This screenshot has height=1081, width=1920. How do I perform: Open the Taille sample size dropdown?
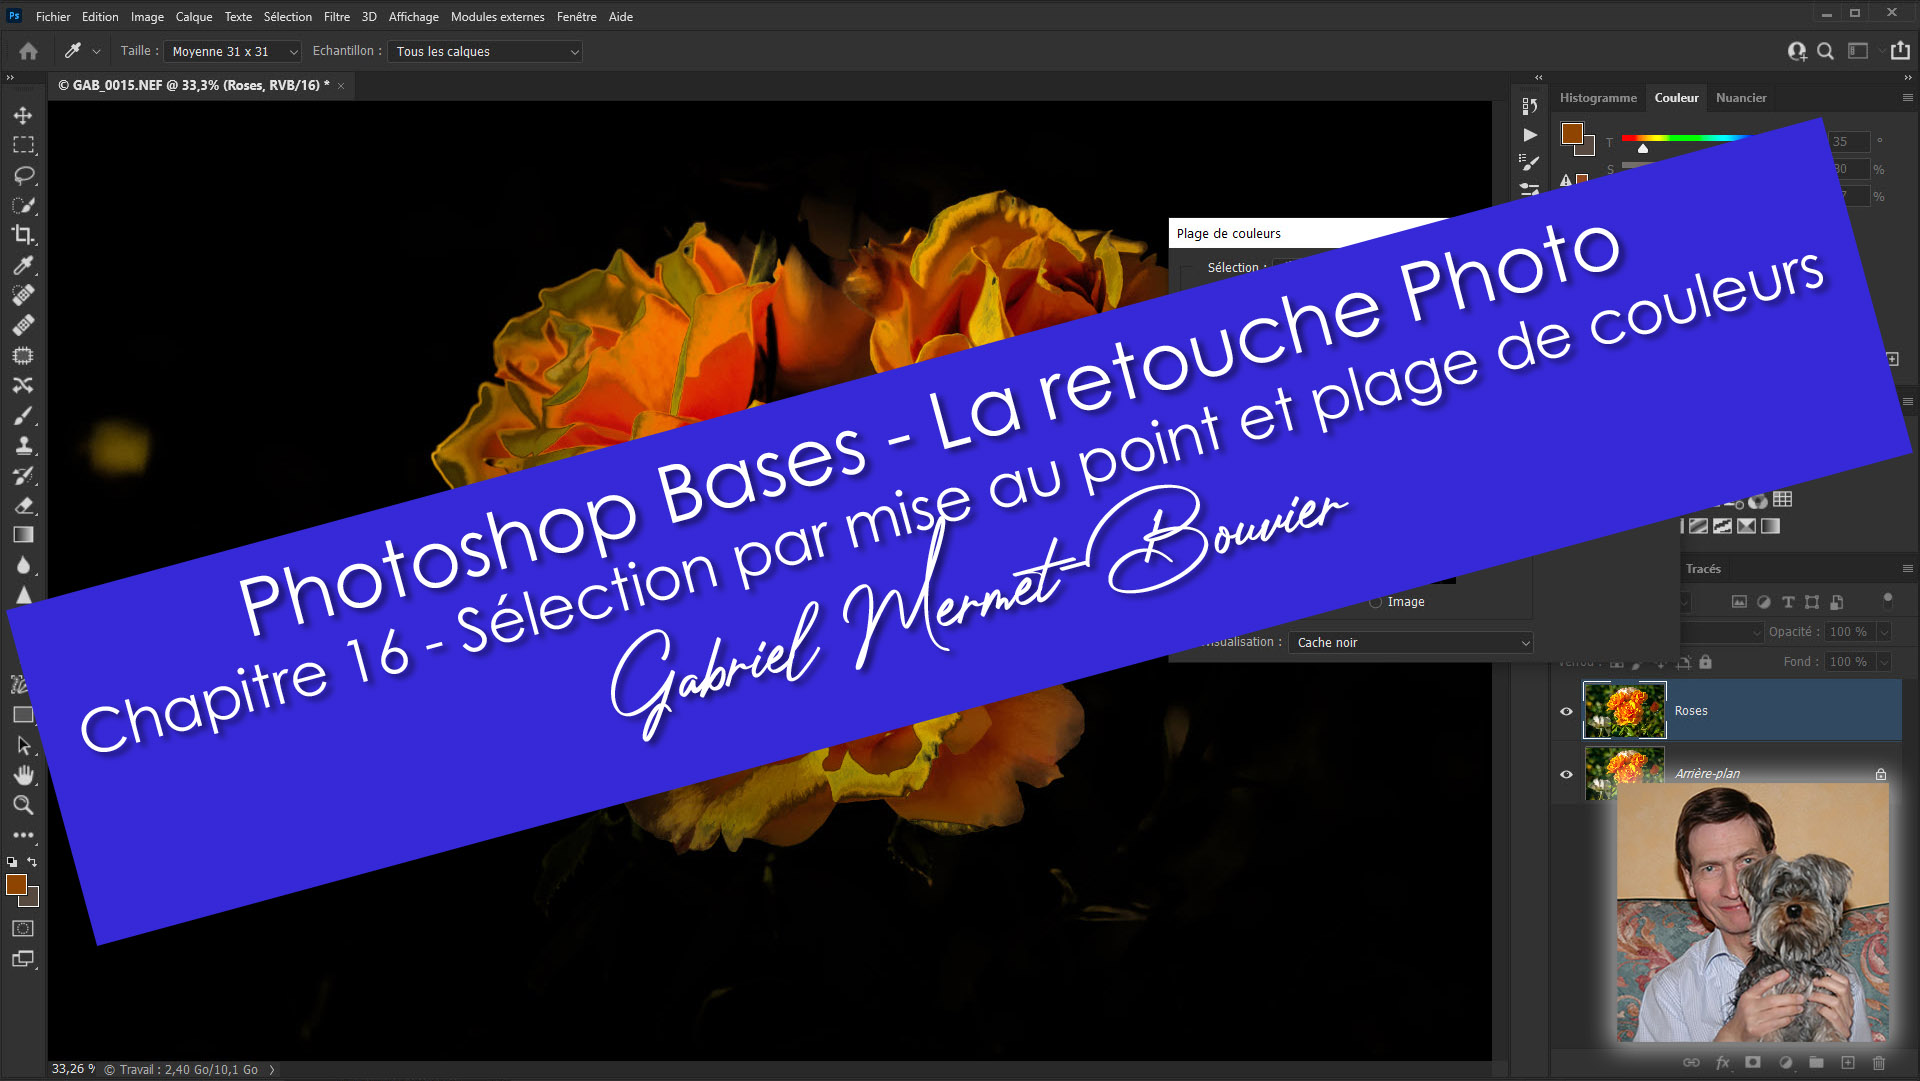232,51
